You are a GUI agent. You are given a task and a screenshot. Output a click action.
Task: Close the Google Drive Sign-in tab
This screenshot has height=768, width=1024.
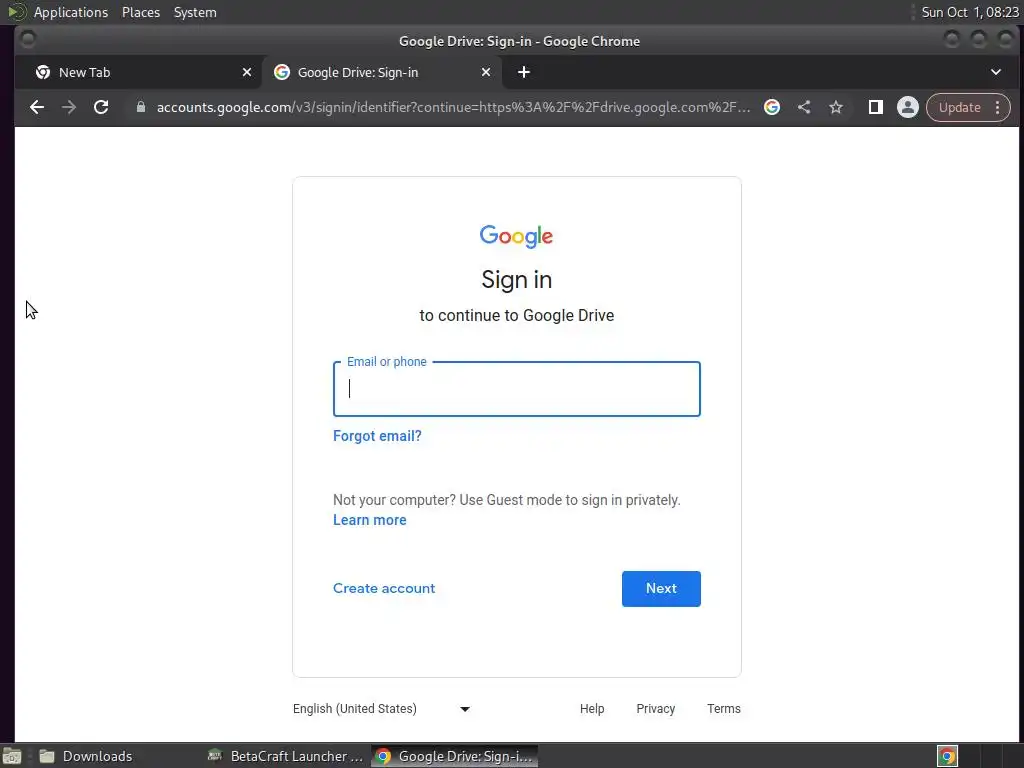click(x=486, y=72)
